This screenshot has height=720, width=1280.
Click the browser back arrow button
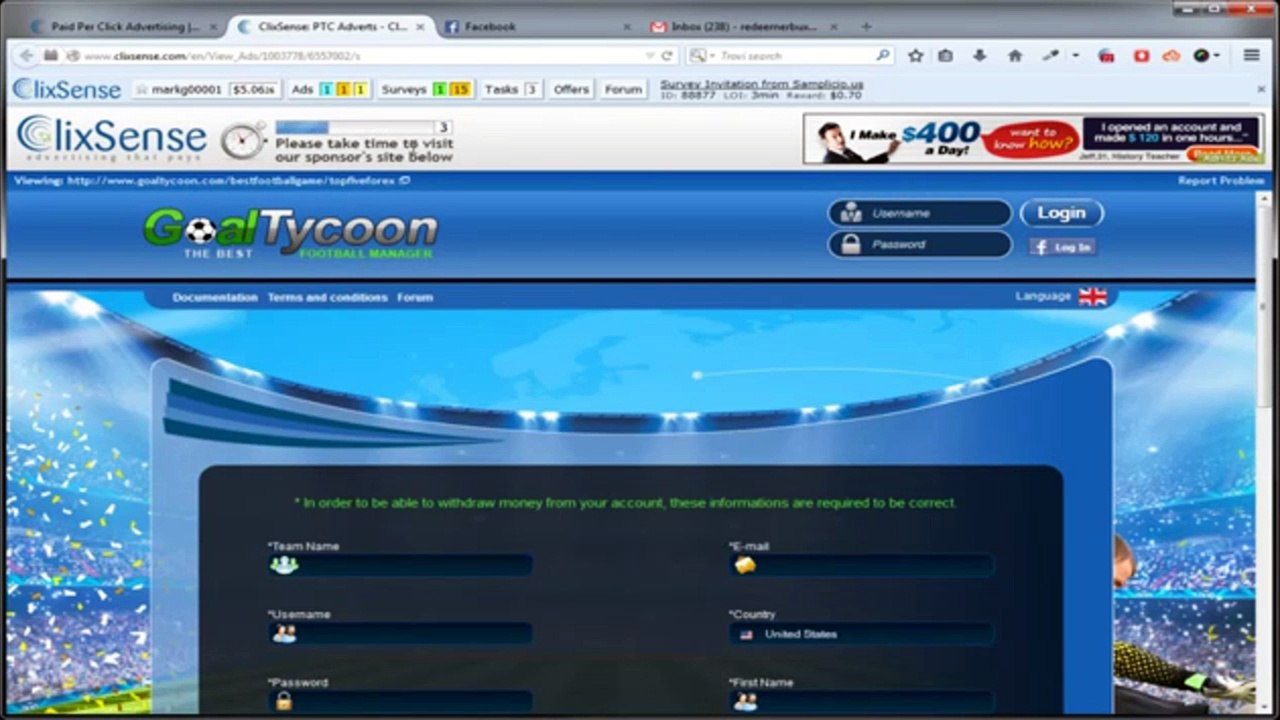pos(27,56)
